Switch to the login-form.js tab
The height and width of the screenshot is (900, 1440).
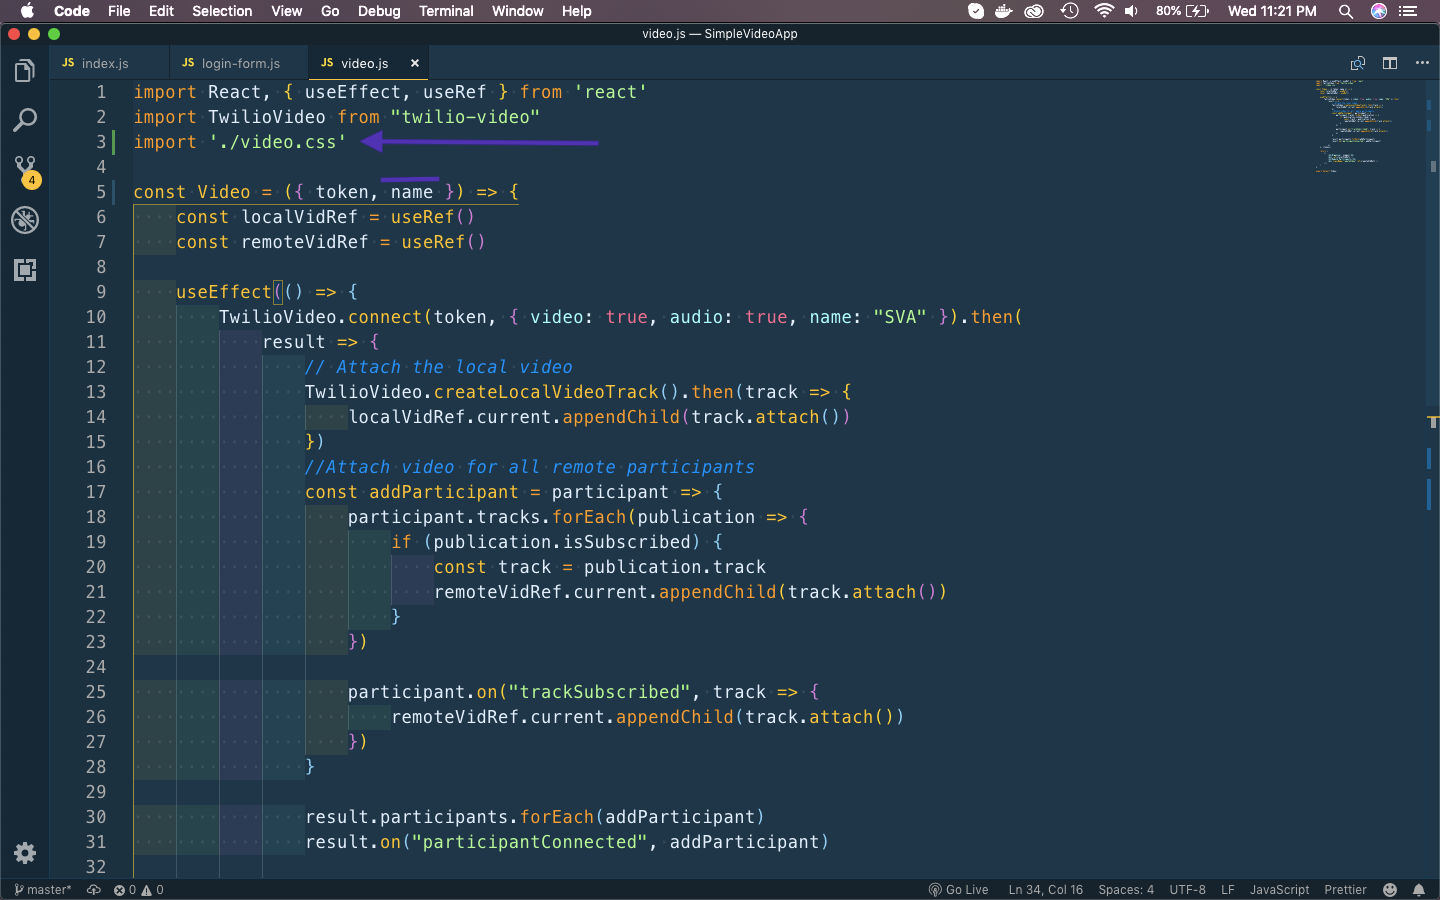pos(239,63)
